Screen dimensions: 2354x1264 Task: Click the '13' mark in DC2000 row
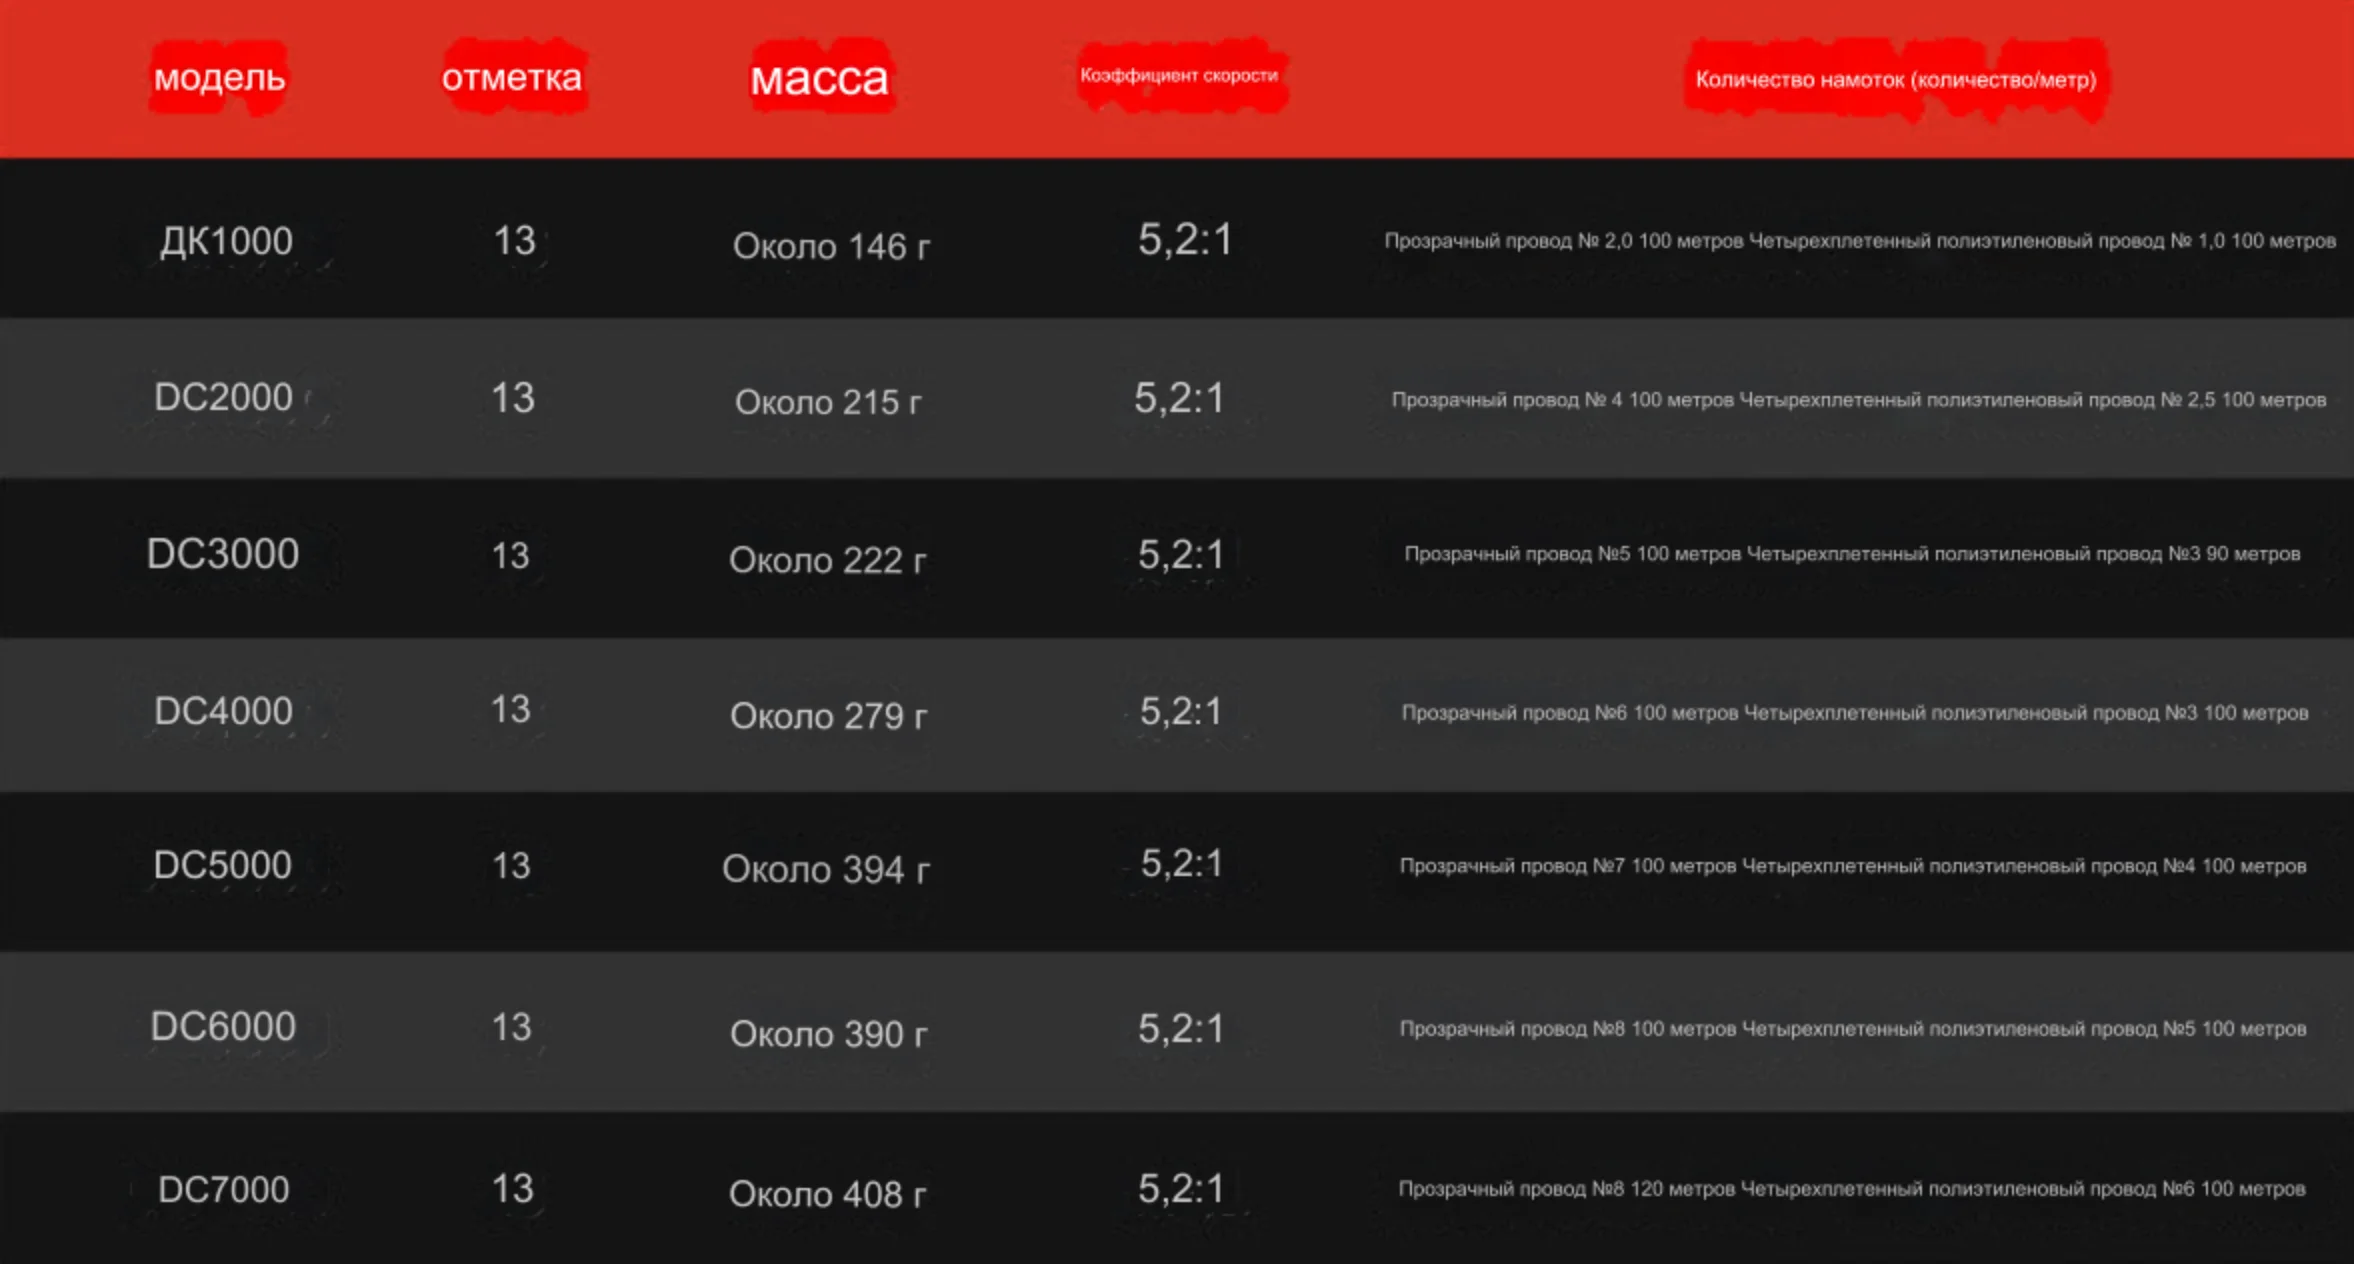click(513, 398)
